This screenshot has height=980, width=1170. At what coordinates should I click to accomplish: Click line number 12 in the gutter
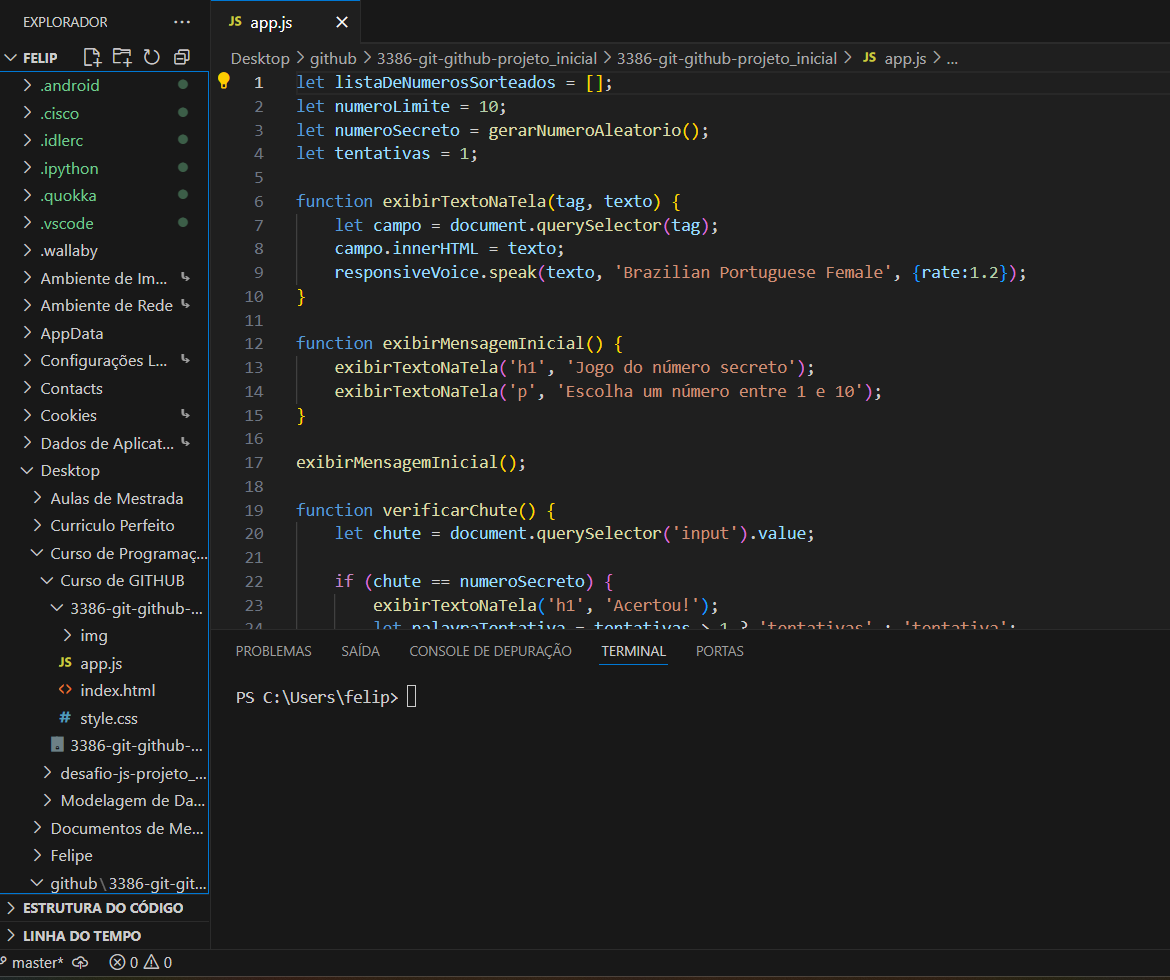point(254,343)
